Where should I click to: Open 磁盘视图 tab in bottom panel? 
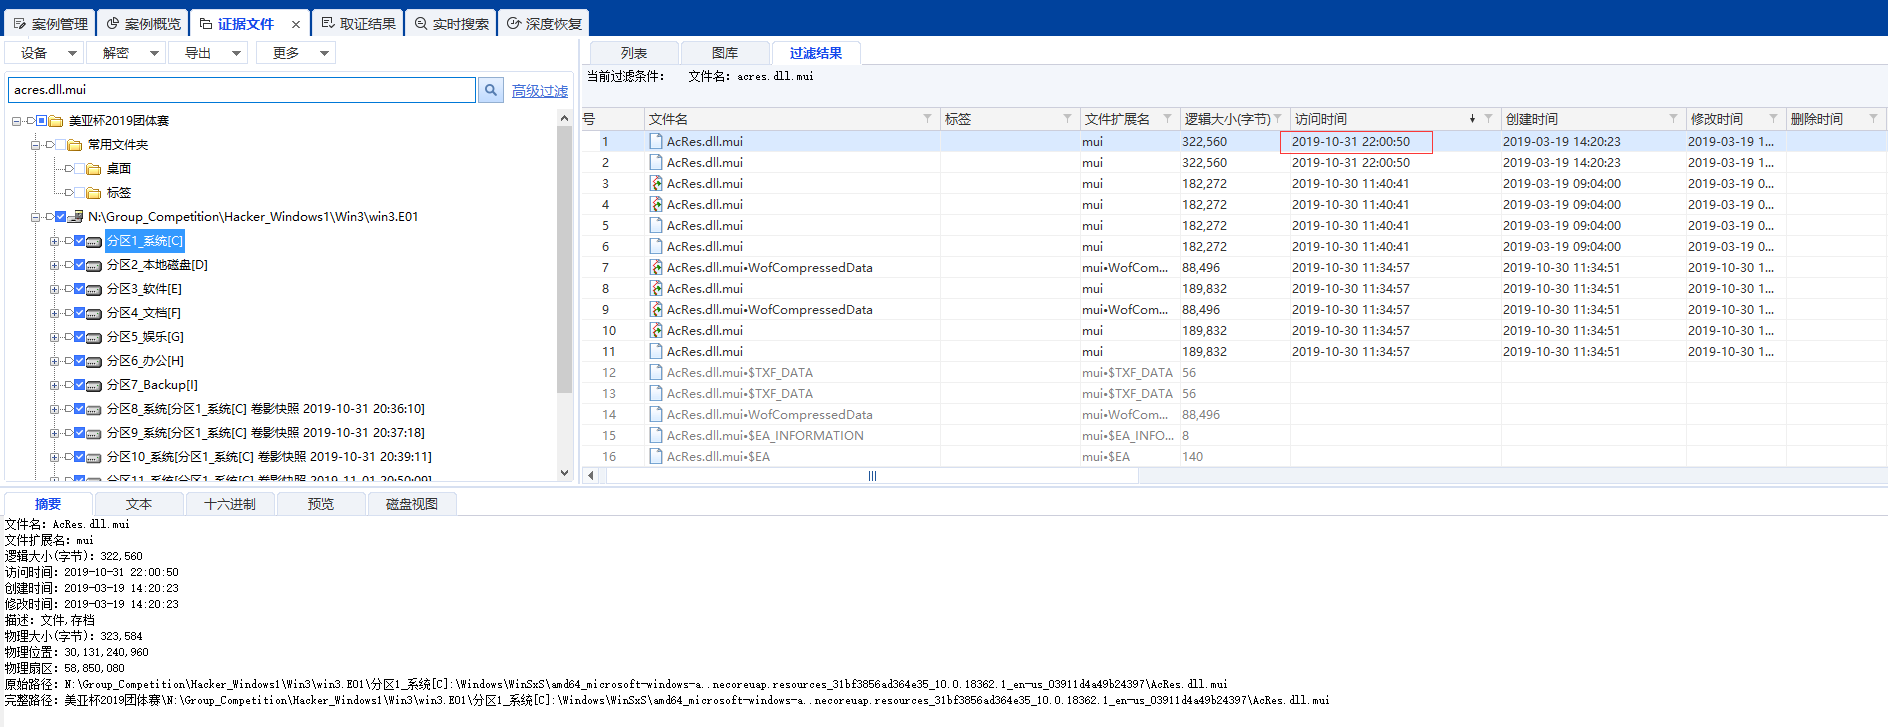412,504
